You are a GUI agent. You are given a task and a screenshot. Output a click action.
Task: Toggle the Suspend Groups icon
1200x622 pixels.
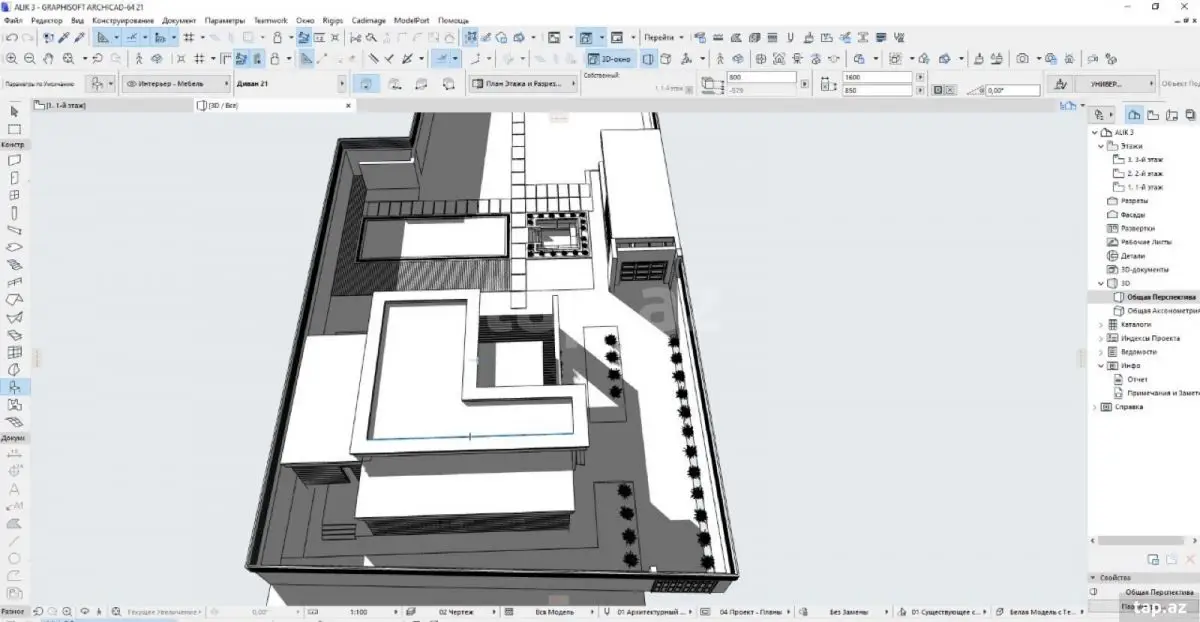click(x=471, y=37)
